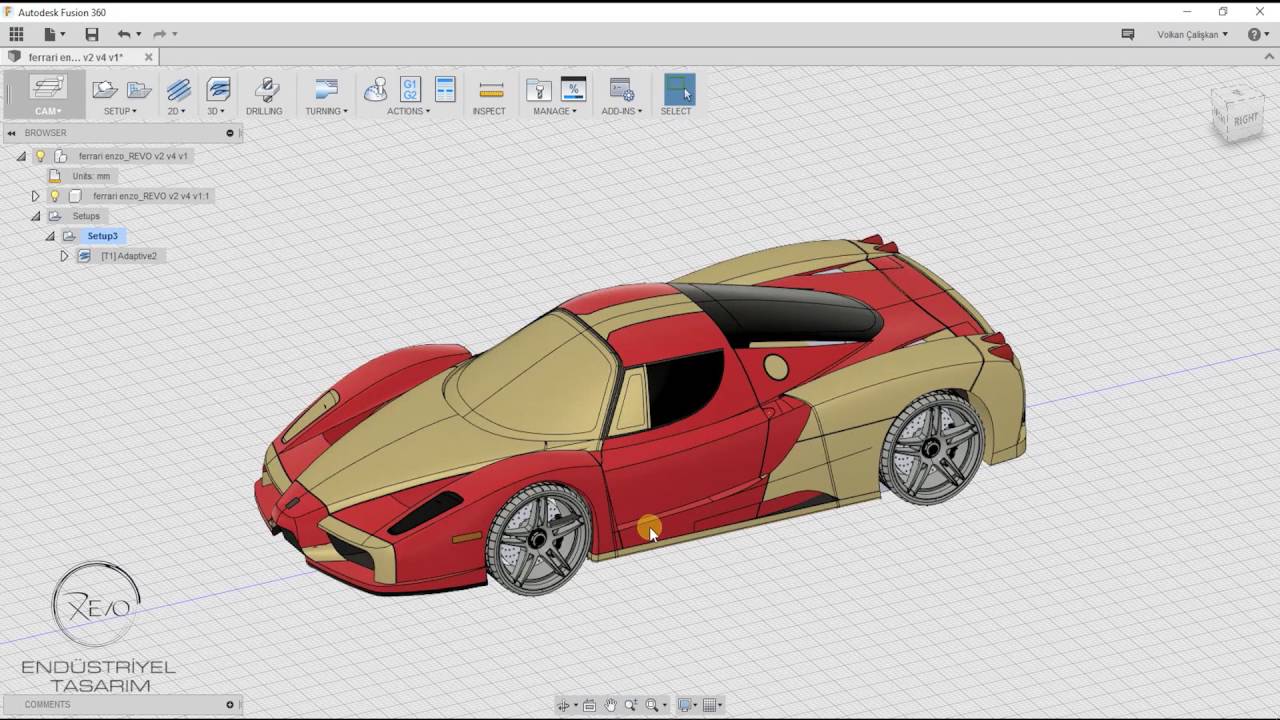Click the Turning operation icon
Image resolution: width=1280 pixels, height=720 pixels.
(327, 89)
